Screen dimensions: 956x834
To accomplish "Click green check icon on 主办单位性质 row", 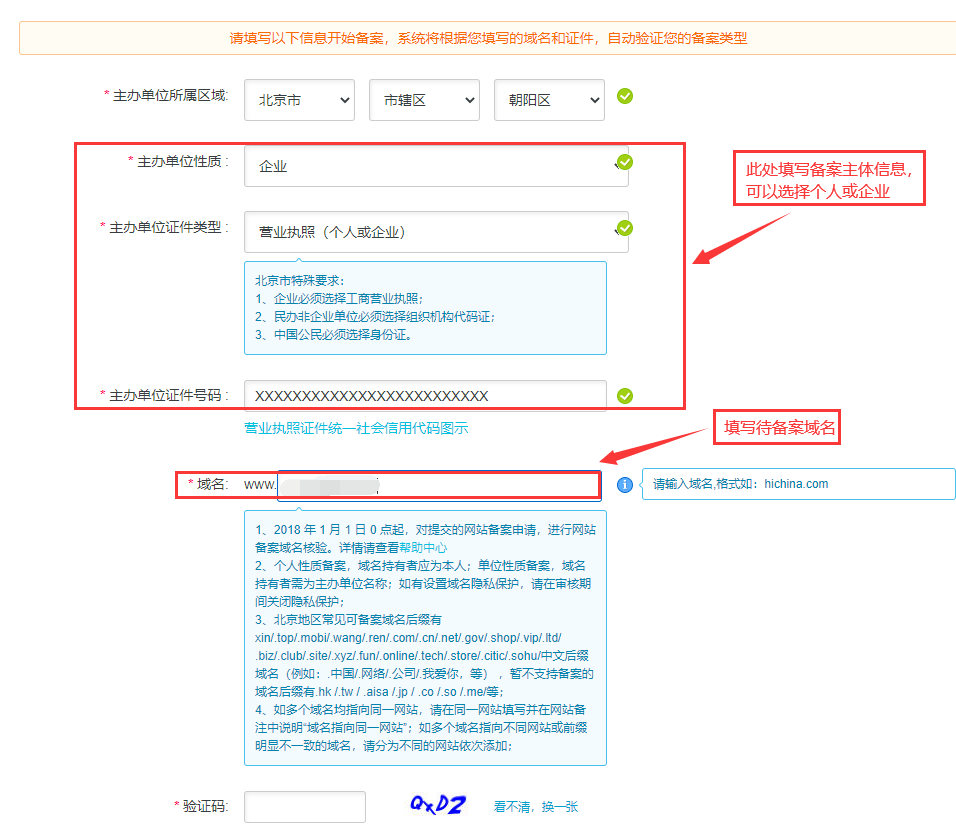I will pos(625,162).
